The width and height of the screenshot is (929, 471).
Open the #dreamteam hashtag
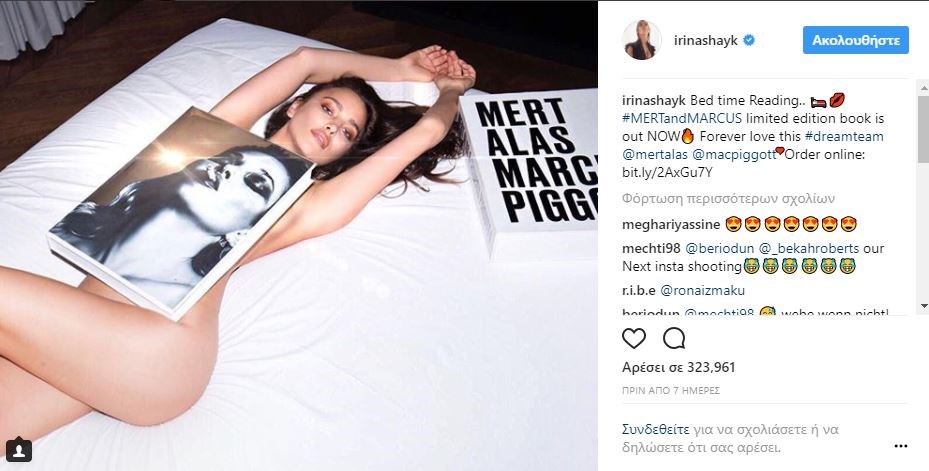click(x=850, y=135)
